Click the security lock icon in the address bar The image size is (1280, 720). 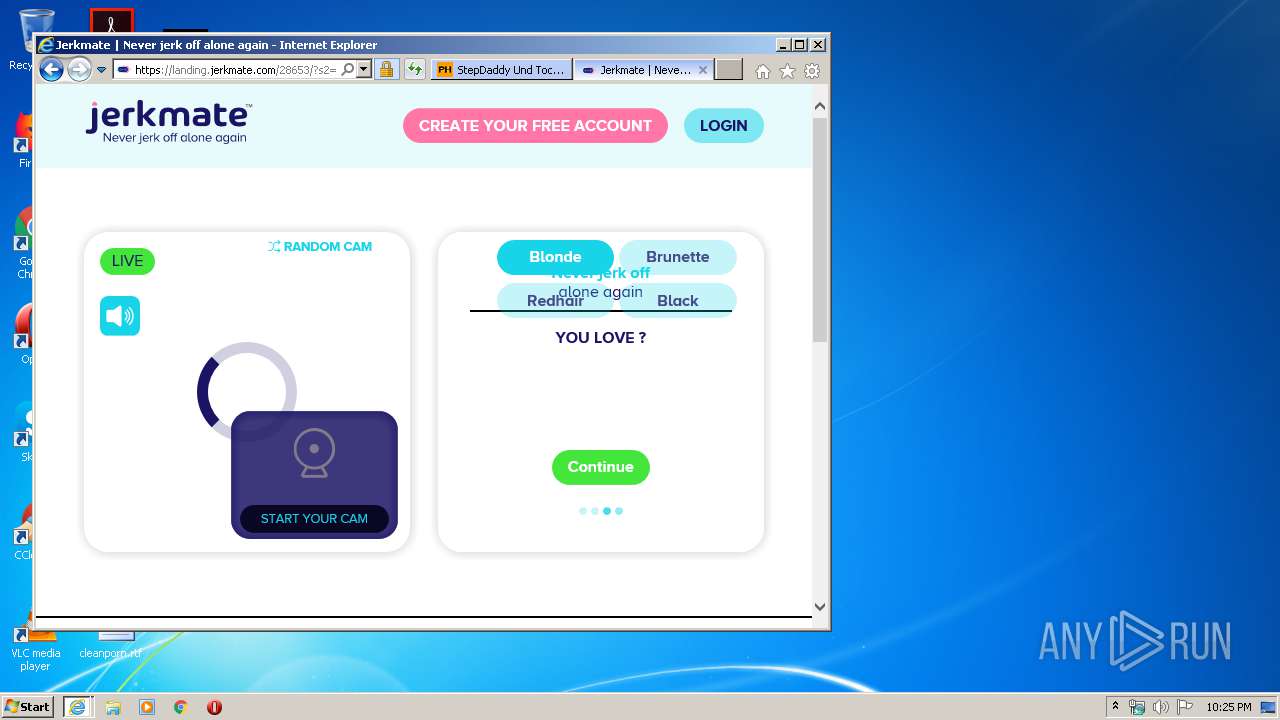coord(386,70)
